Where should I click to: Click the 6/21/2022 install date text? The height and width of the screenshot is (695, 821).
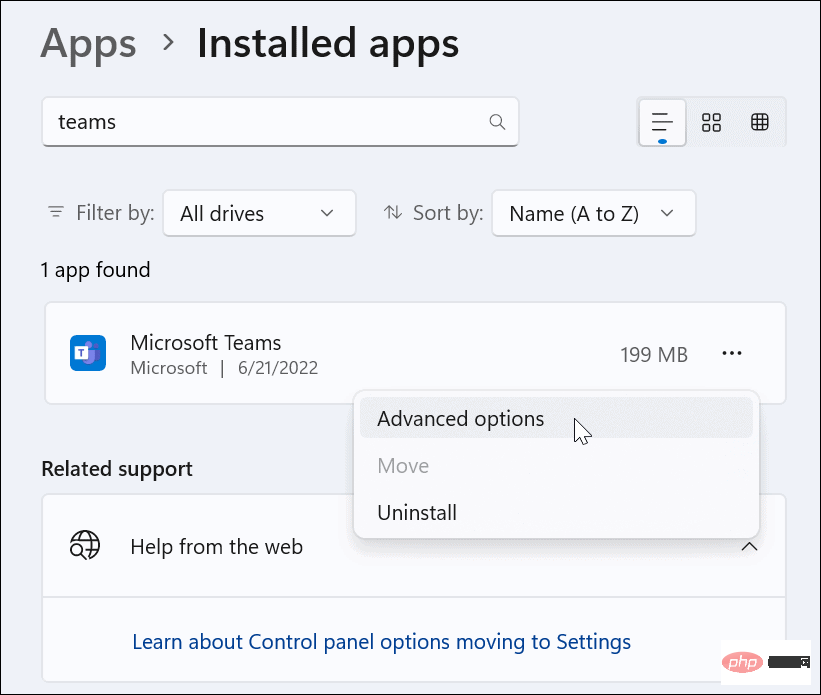coord(278,368)
